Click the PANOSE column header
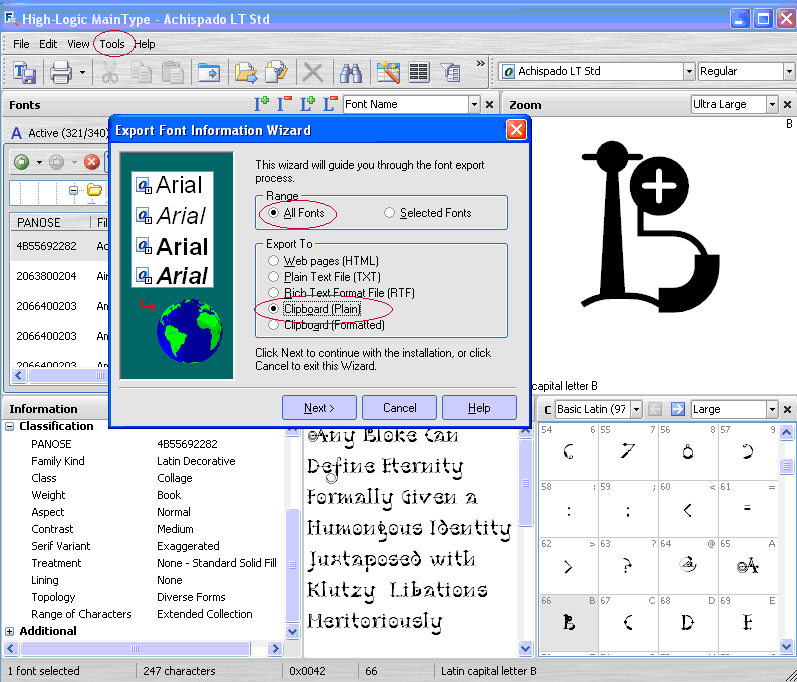 click(x=51, y=223)
